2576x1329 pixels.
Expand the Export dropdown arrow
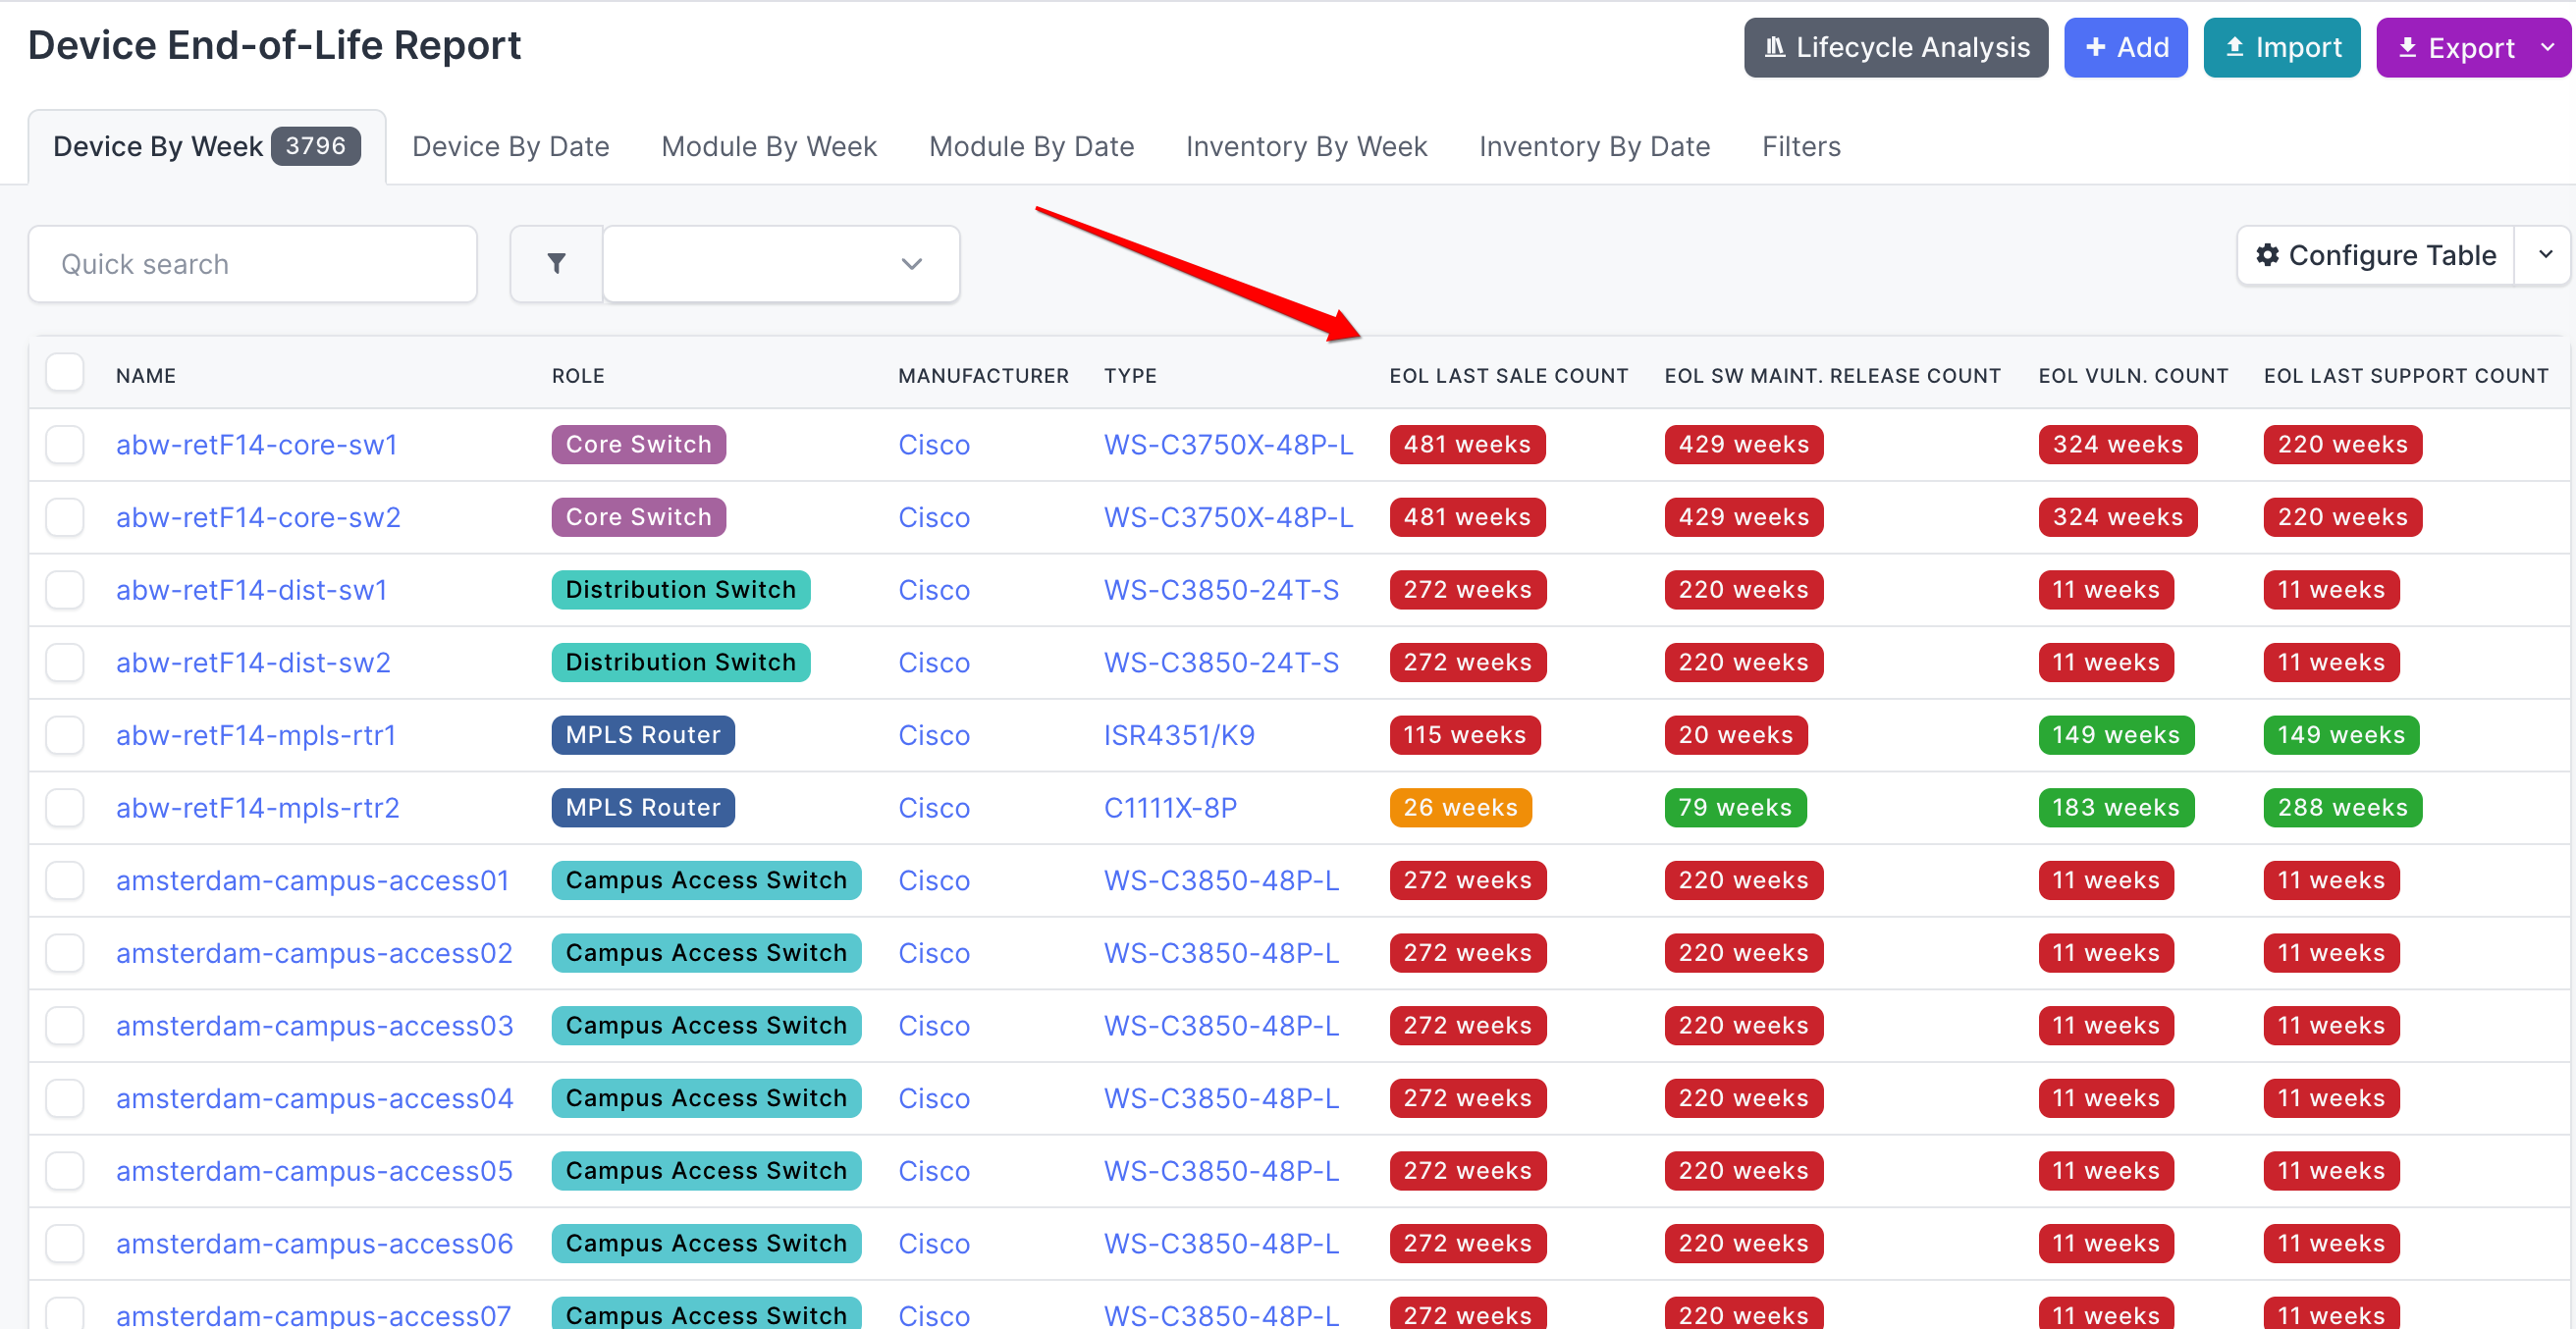tap(2547, 47)
